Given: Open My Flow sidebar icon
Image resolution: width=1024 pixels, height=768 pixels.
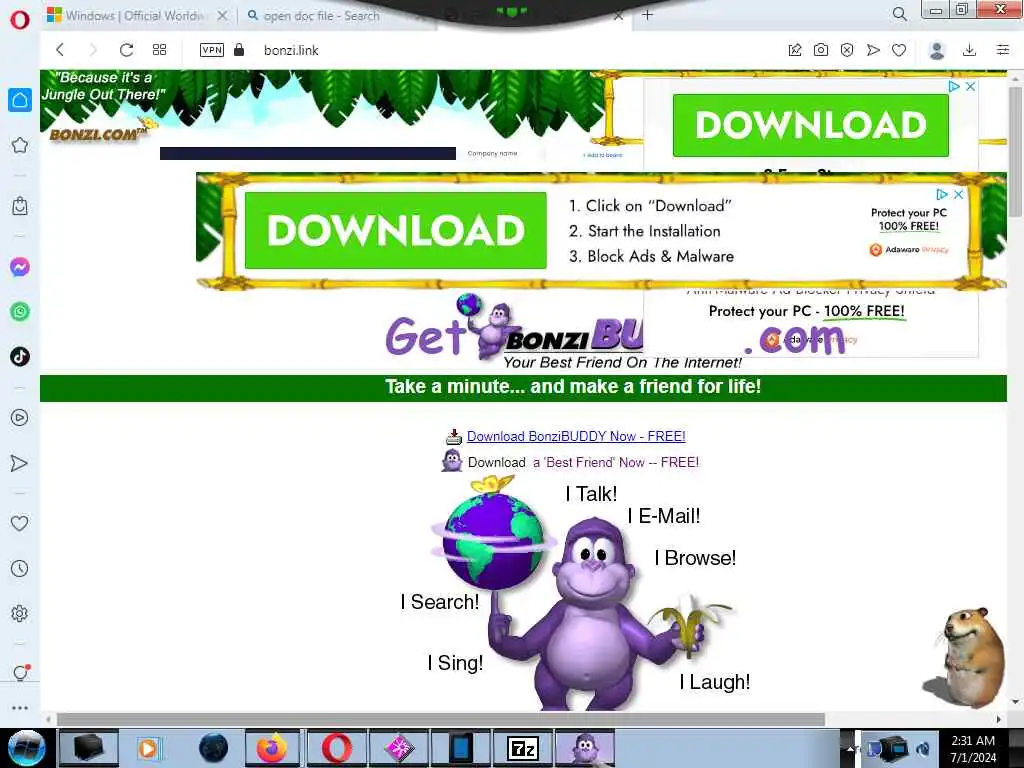Looking at the screenshot, I should (20, 463).
